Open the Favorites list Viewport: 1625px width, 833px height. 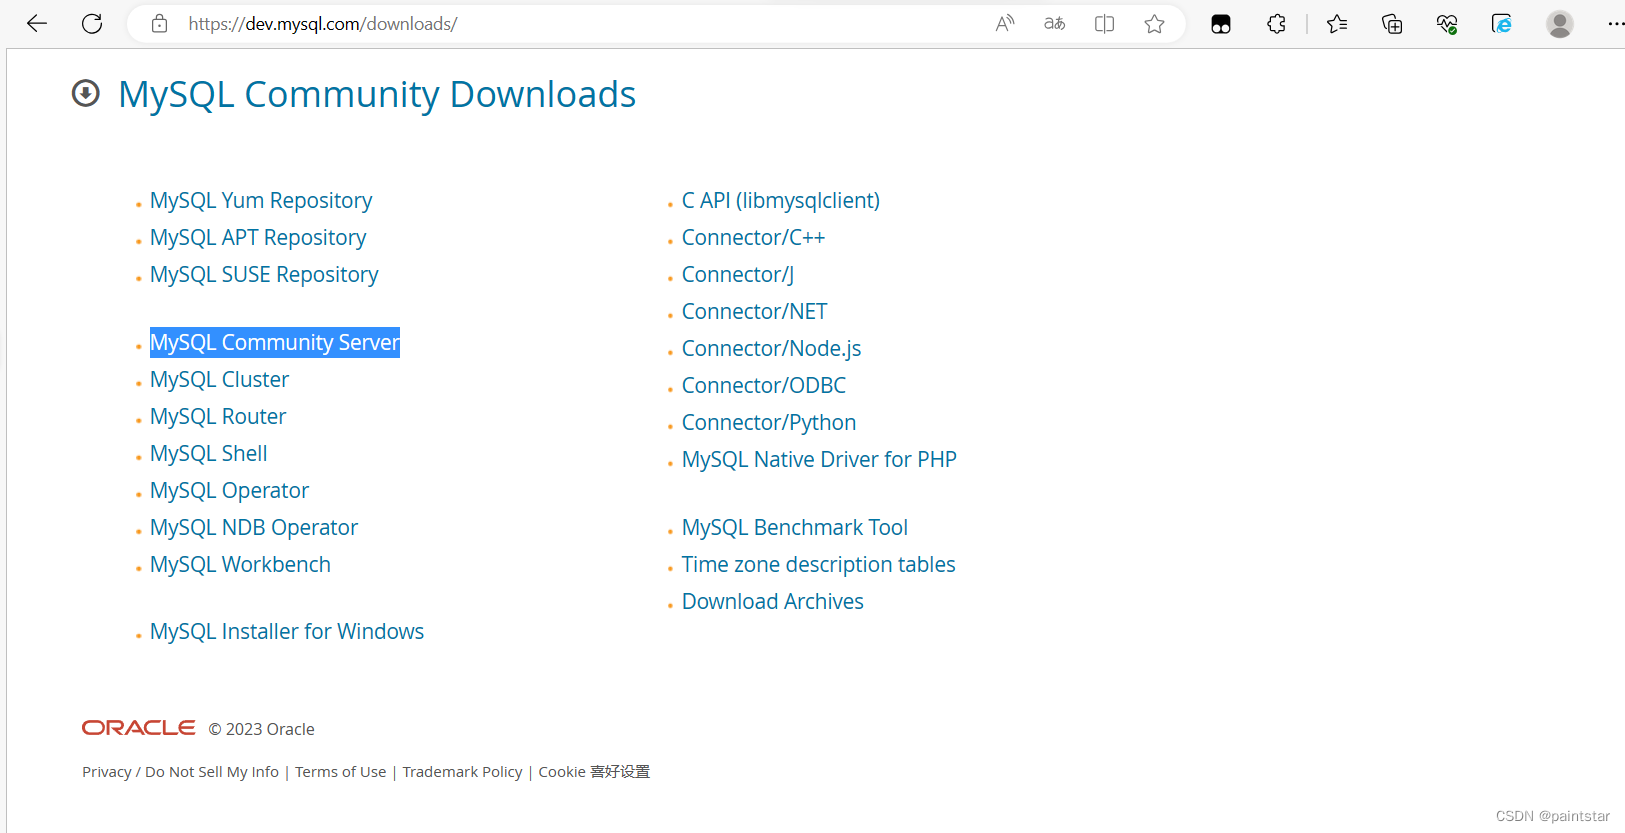point(1337,23)
